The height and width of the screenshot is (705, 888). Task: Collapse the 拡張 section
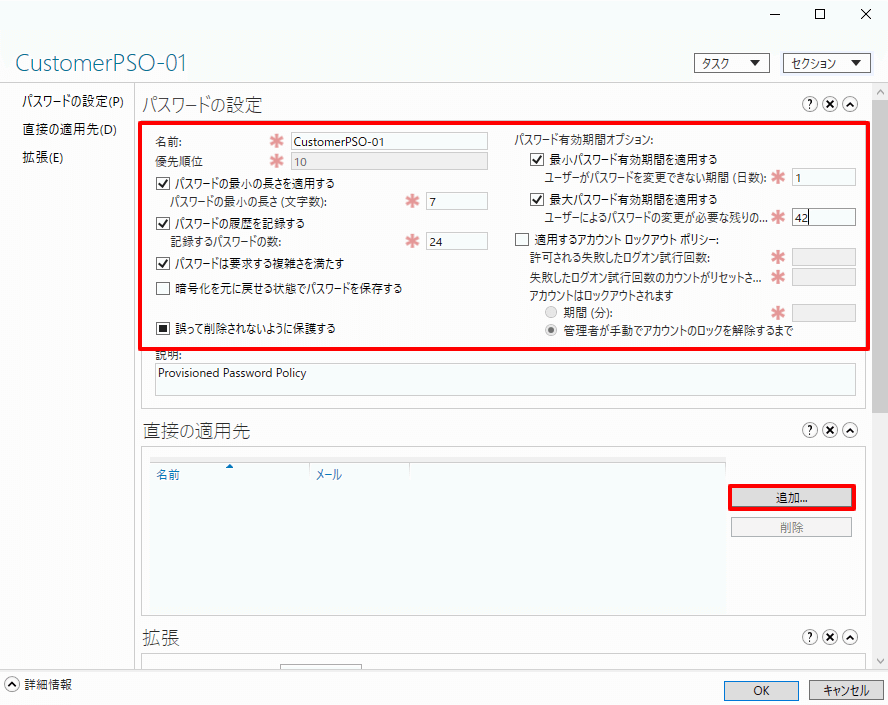(850, 637)
